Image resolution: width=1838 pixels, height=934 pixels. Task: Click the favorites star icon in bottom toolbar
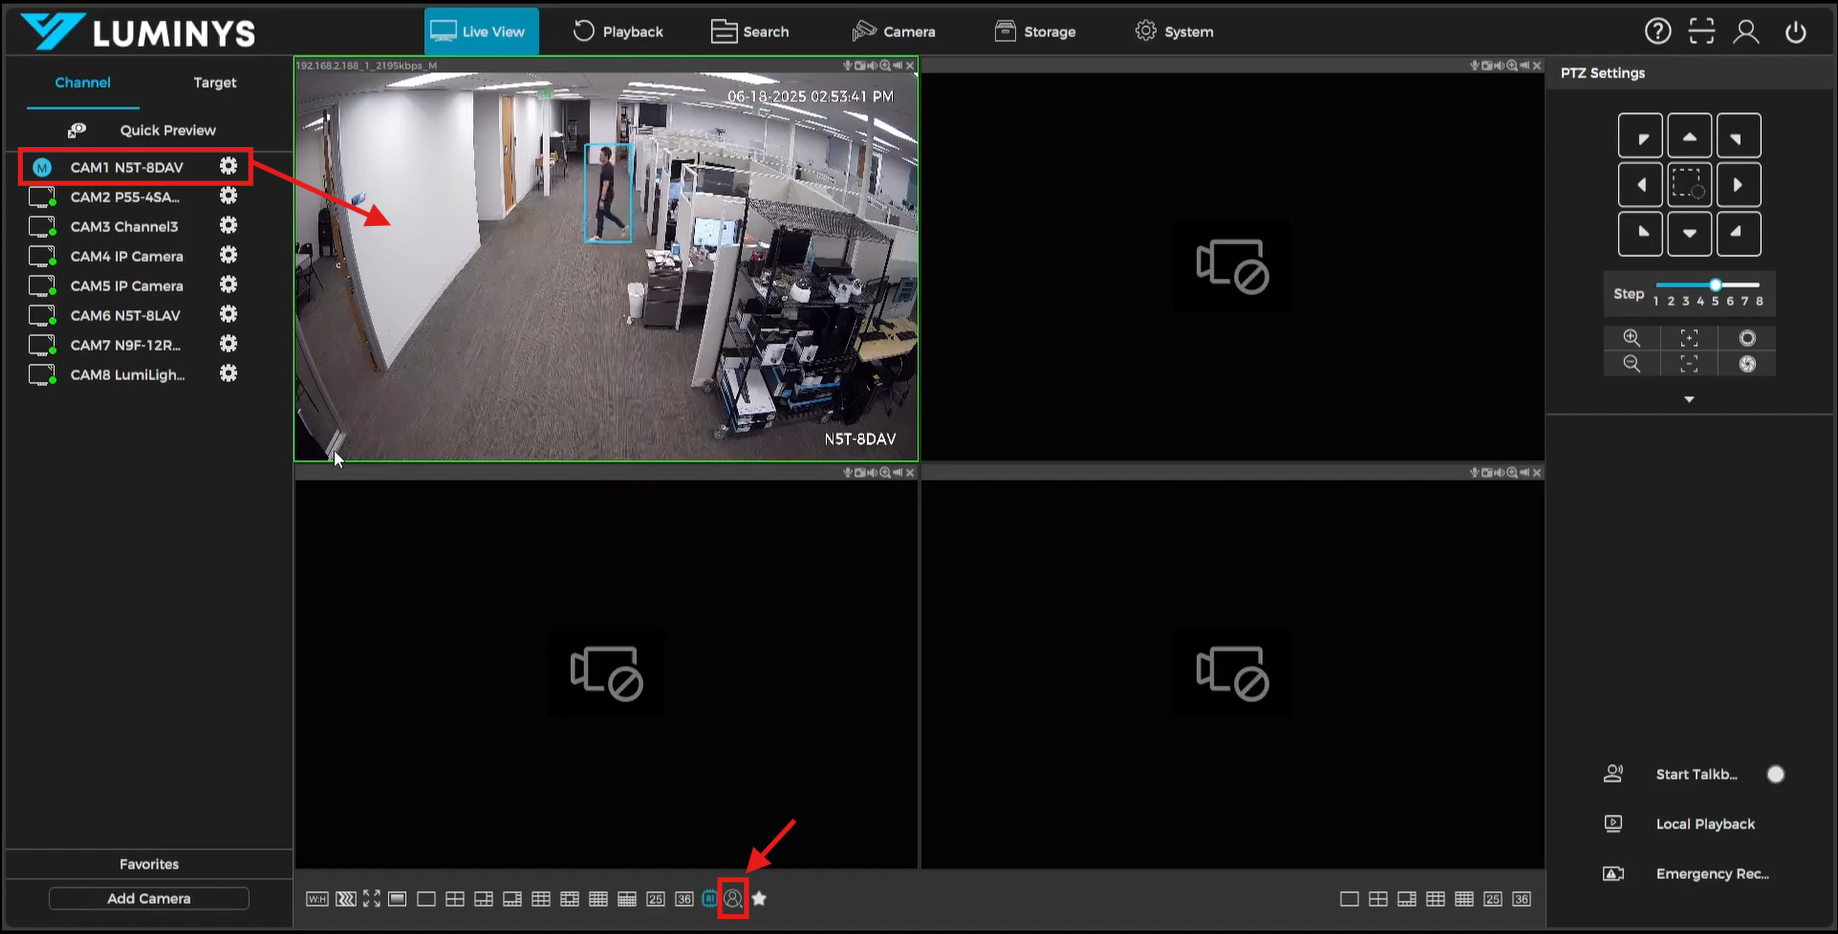click(759, 899)
